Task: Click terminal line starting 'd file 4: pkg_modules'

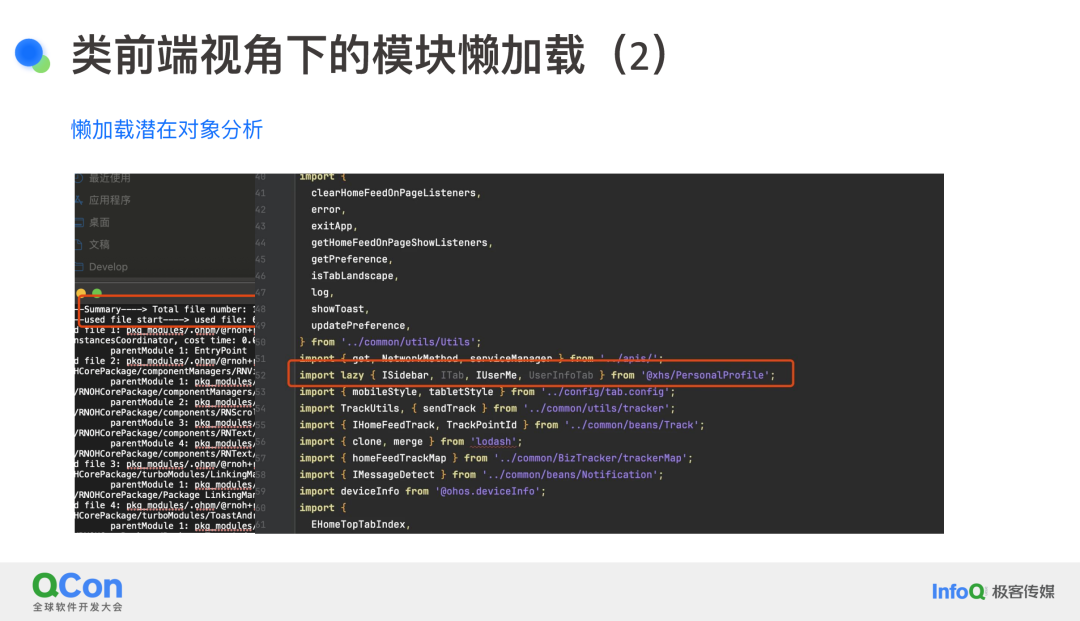Action: 165,505
